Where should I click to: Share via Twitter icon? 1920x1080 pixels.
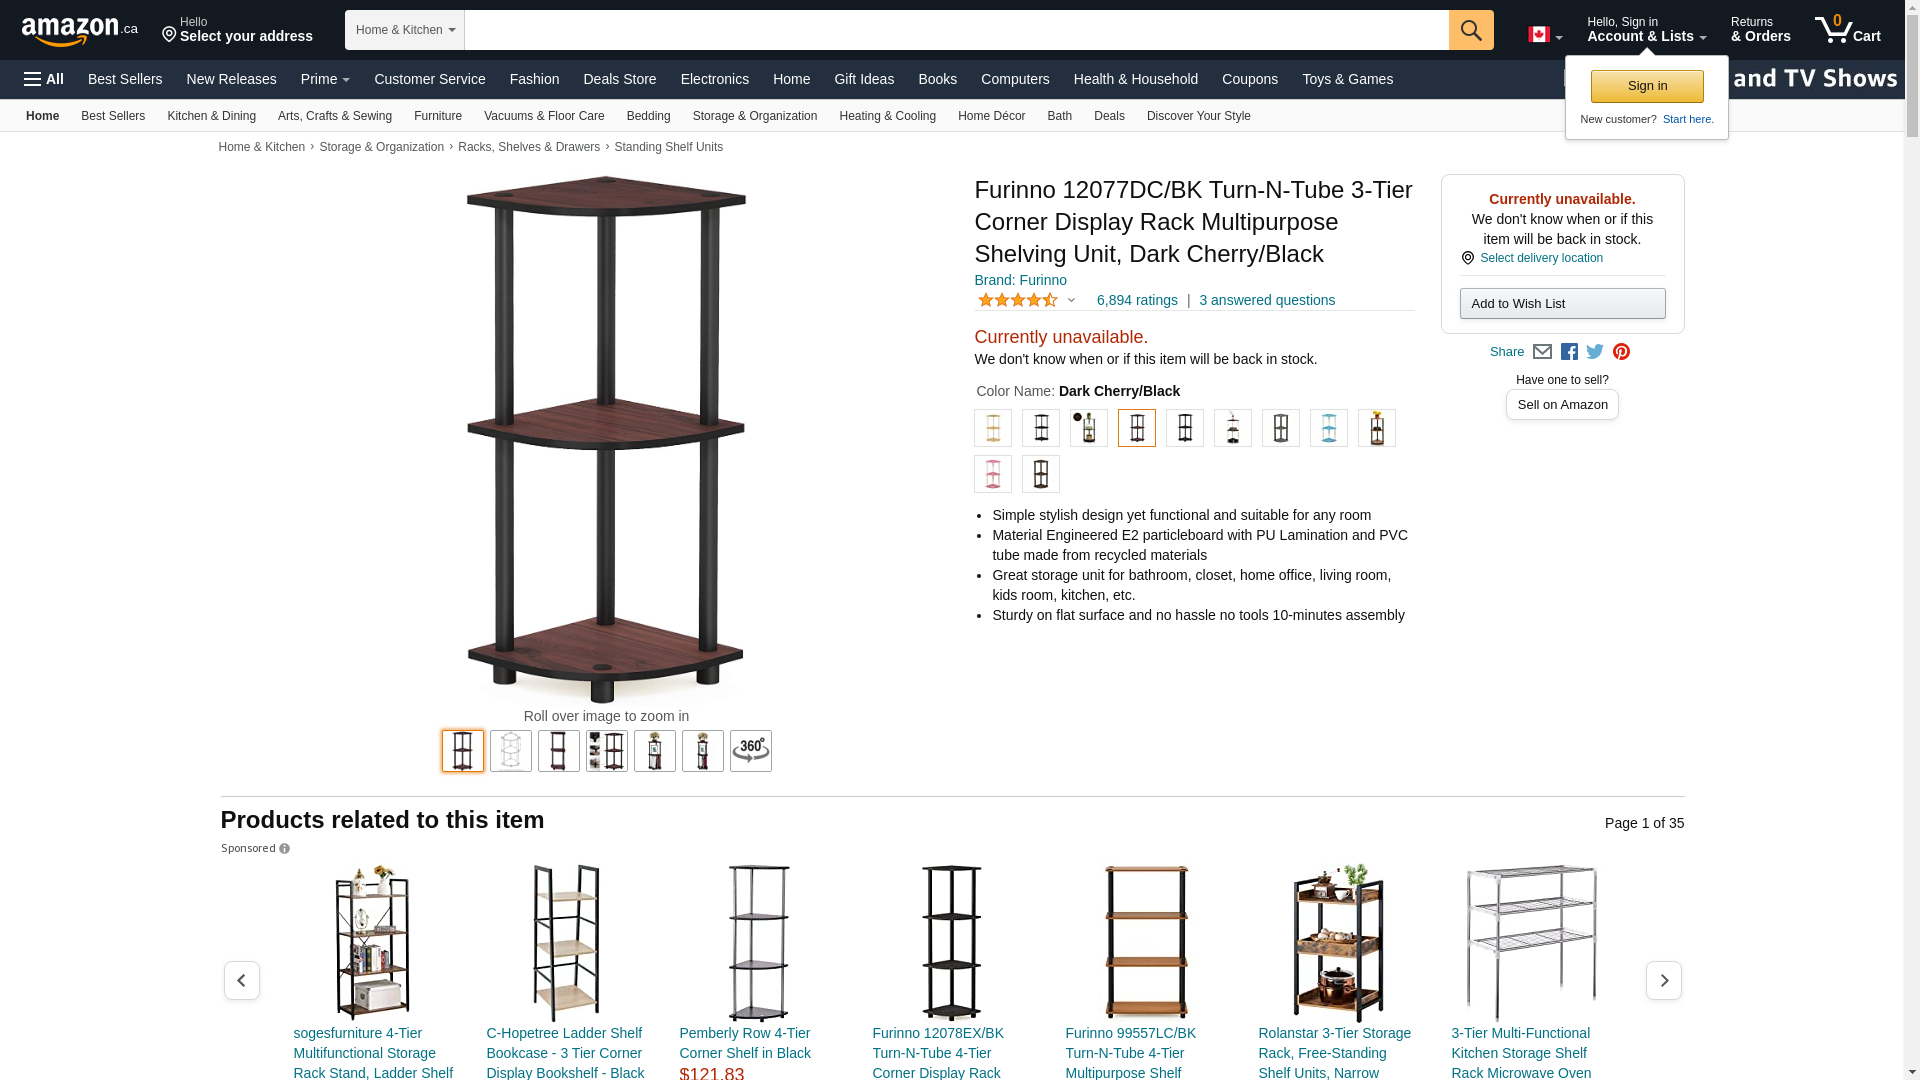pyautogui.click(x=1595, y=352)
